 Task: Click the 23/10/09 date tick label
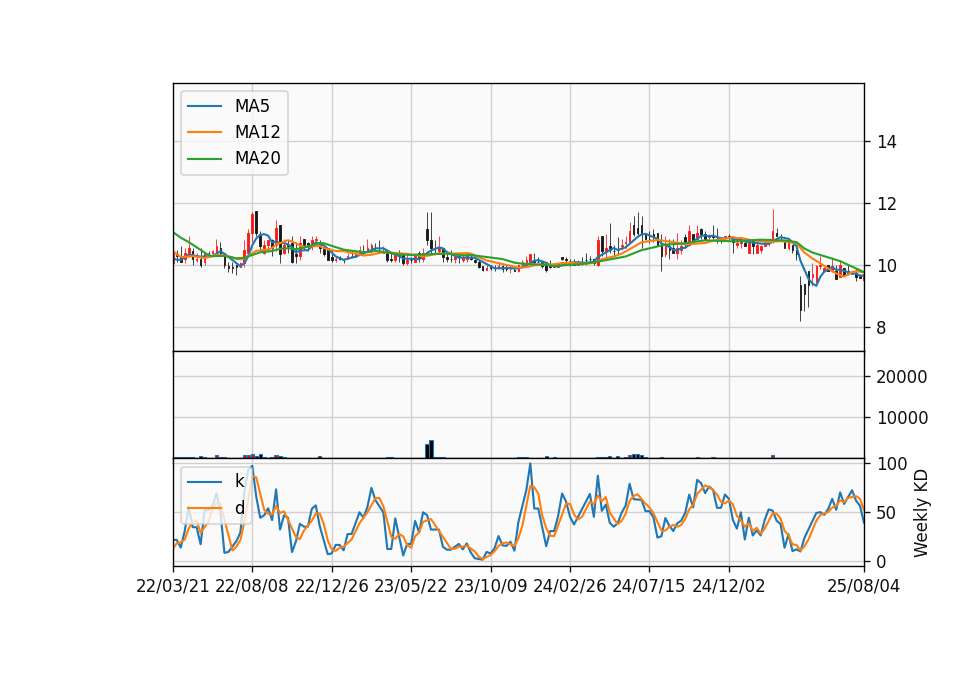(x=490, y=586)
